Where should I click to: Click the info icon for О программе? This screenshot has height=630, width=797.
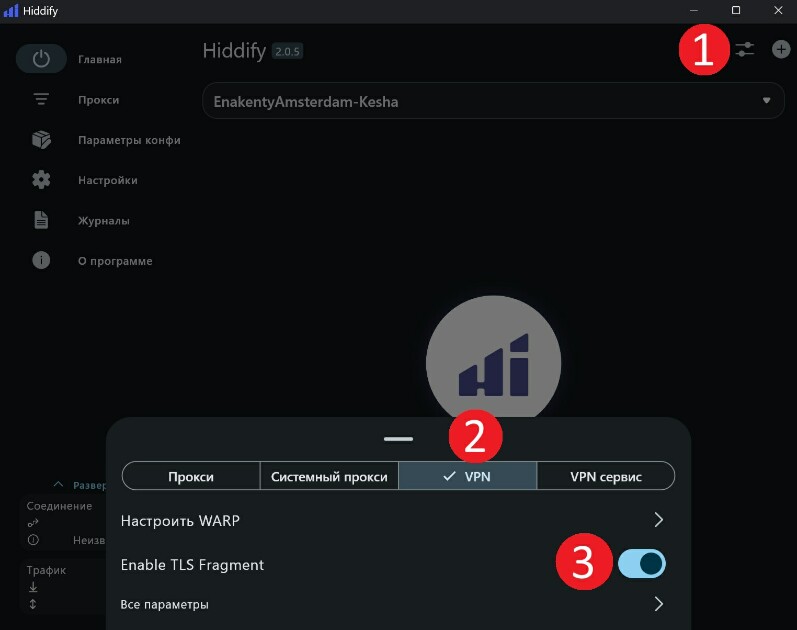41,260
